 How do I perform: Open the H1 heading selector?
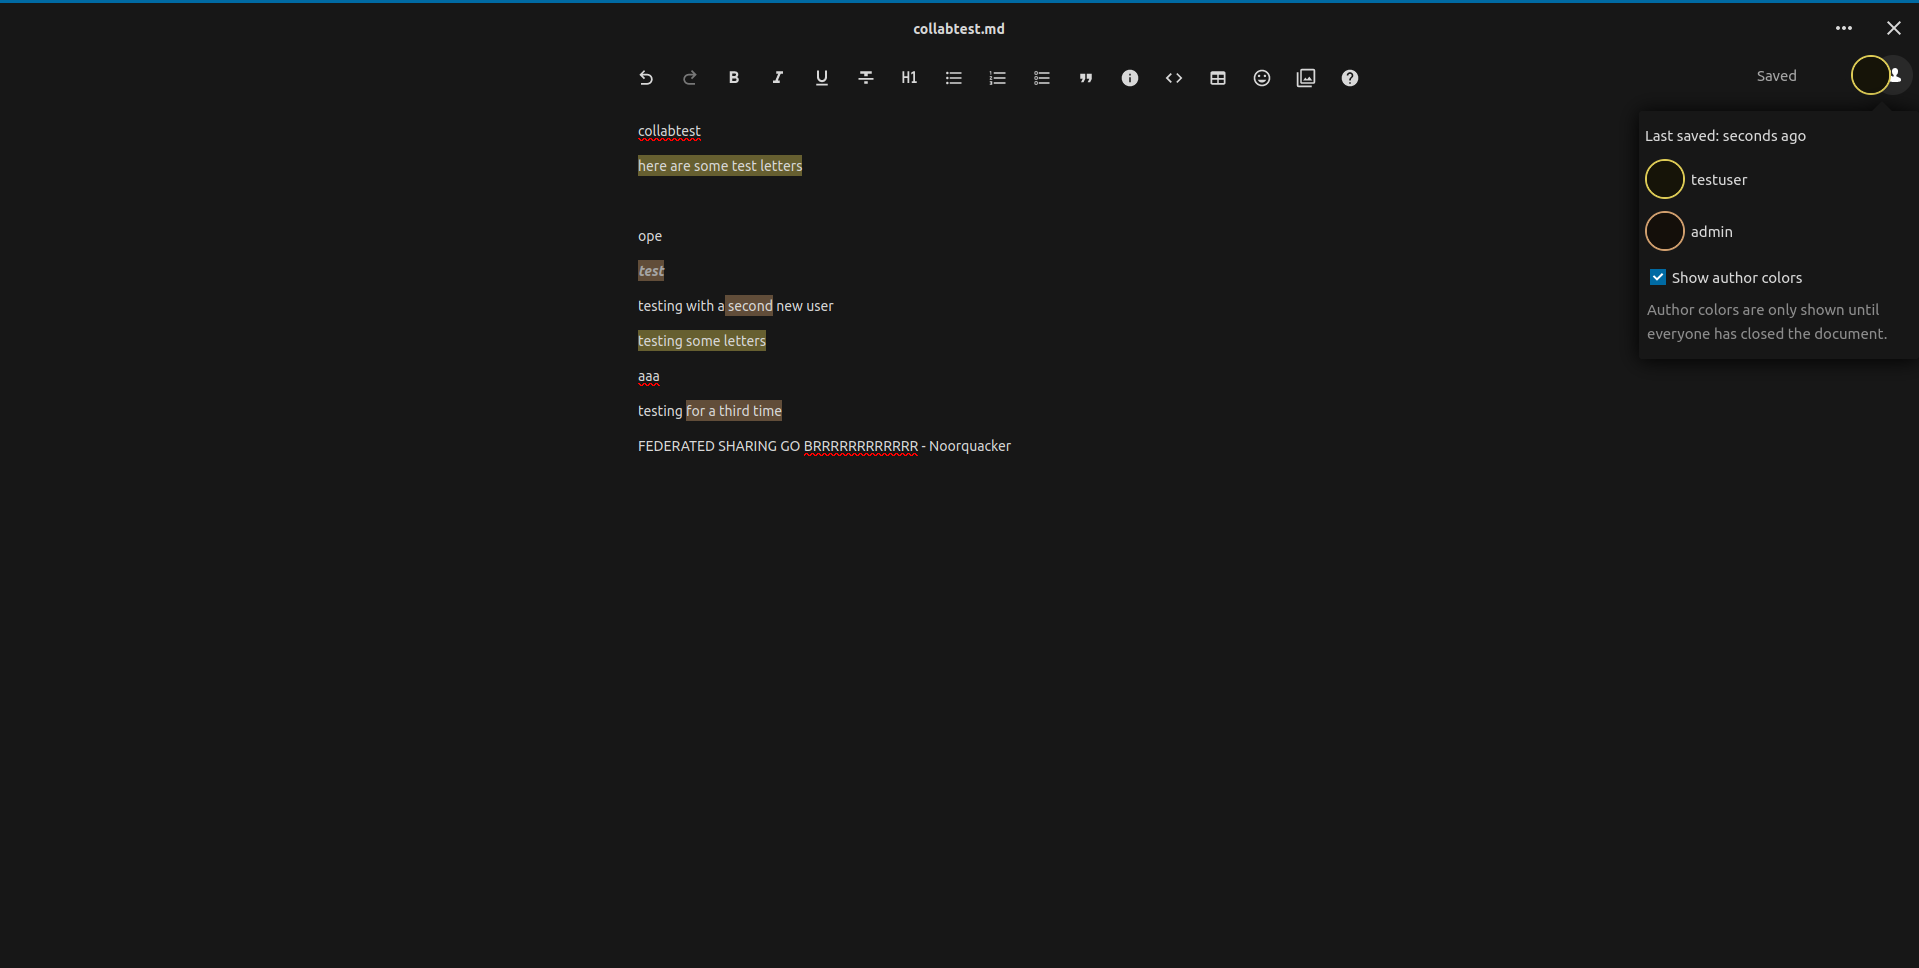[x=909, y=77]
